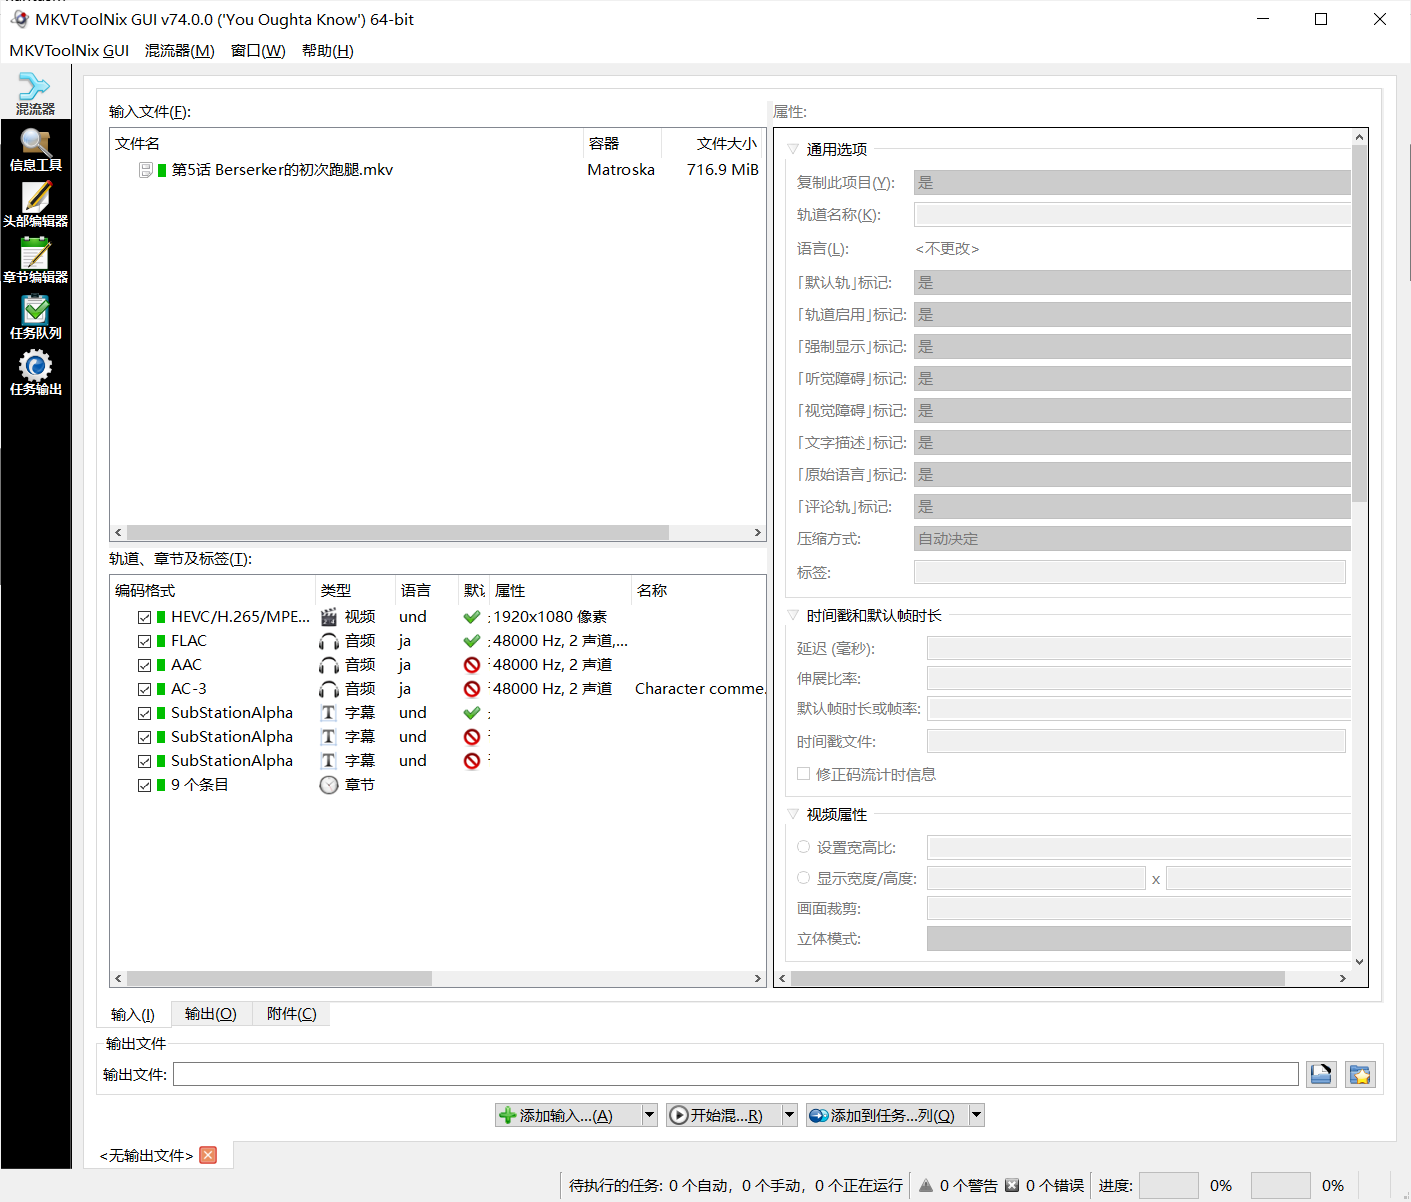Close the <无输出文件> tab with red X
This screenshot has height=1202, width=1411.
tap(208, 1155)
